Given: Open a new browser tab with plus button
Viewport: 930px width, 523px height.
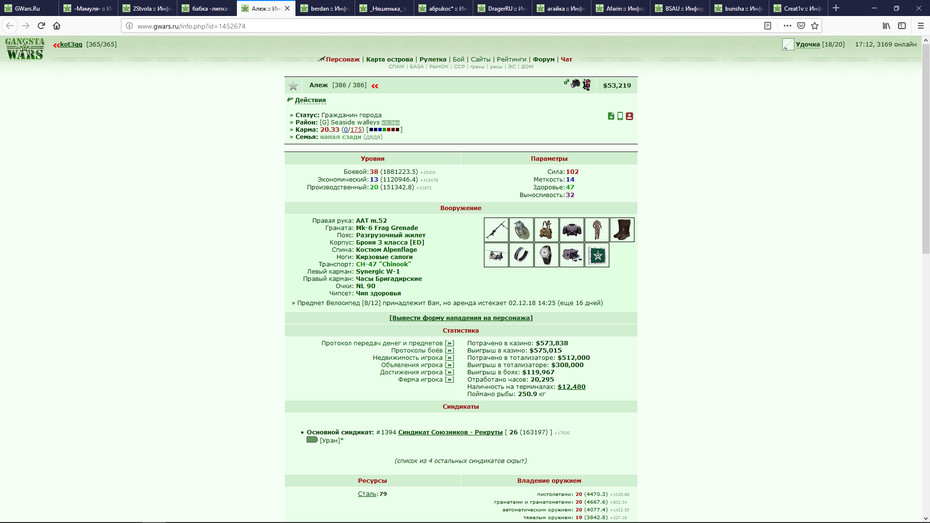Looking at the screenshot, I should pos(836,8).
